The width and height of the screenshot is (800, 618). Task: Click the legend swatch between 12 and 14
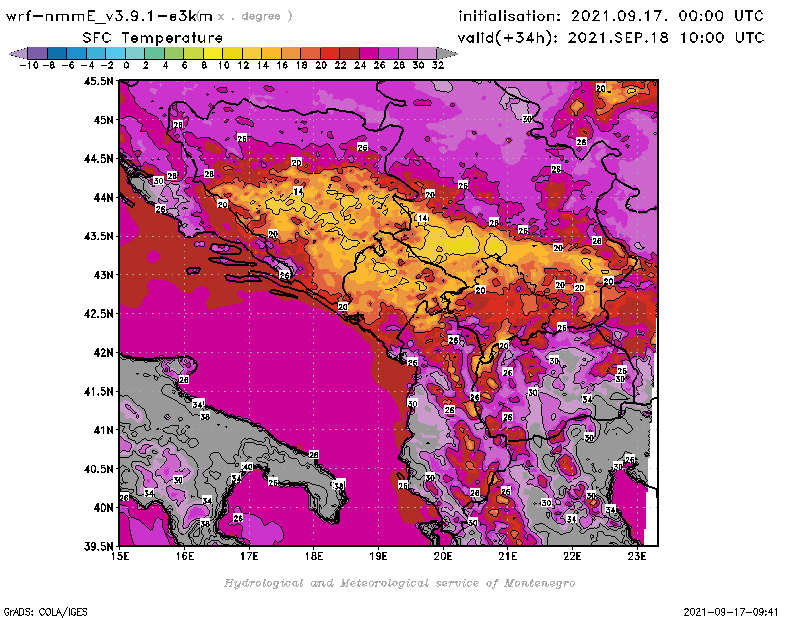click(x=252, y=53)
